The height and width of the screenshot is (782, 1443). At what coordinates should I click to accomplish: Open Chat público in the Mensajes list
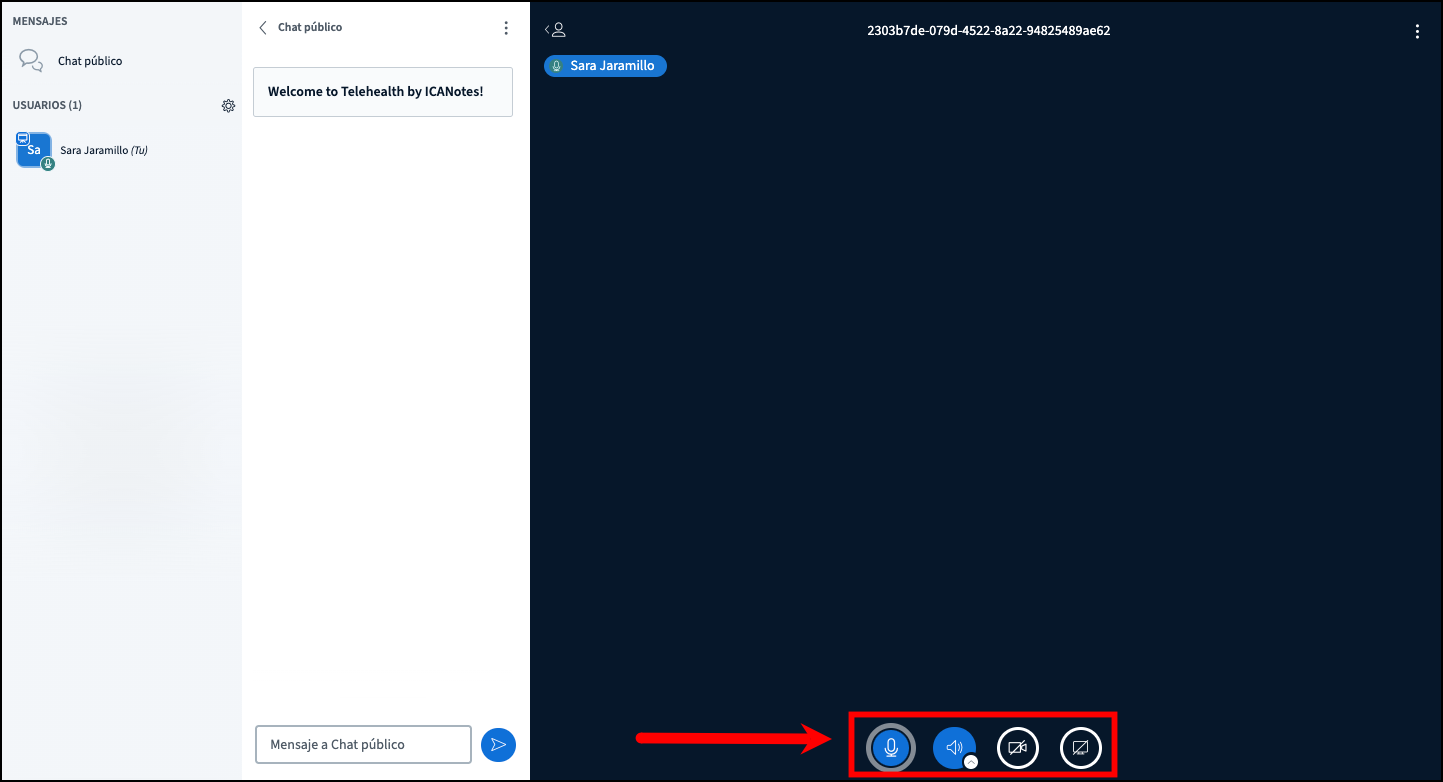coord(90,61)
